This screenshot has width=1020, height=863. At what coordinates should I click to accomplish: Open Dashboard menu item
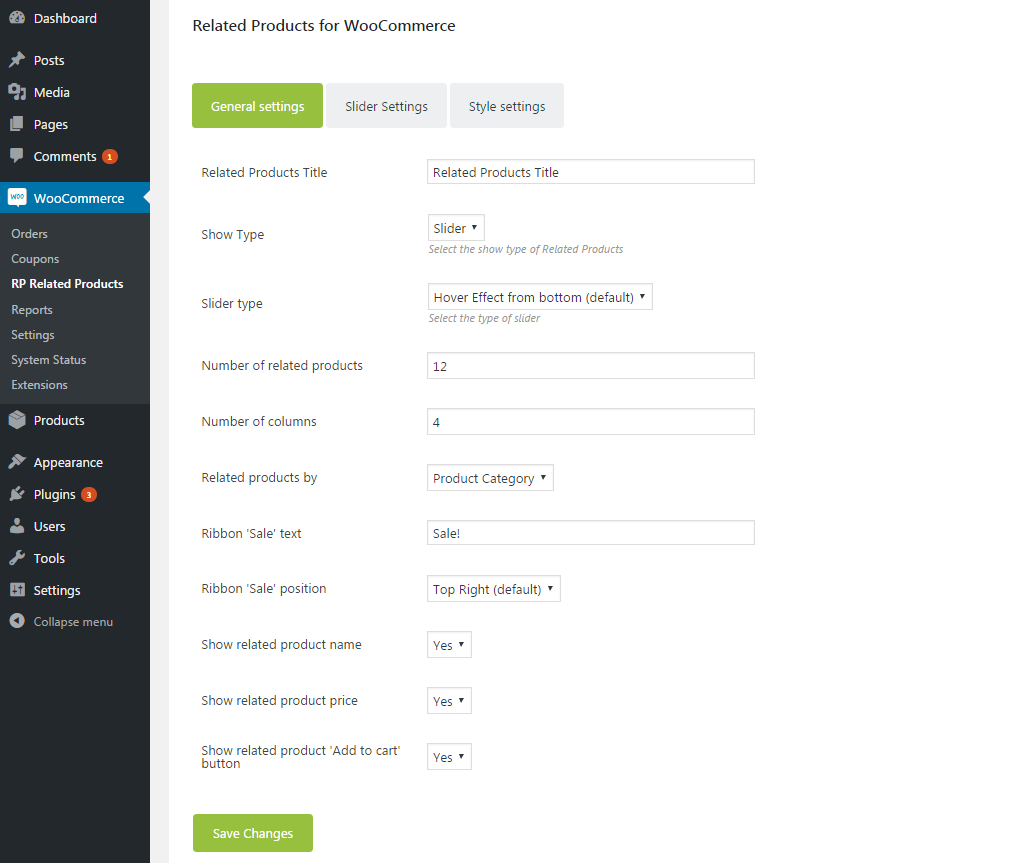(x=75, y=18)
